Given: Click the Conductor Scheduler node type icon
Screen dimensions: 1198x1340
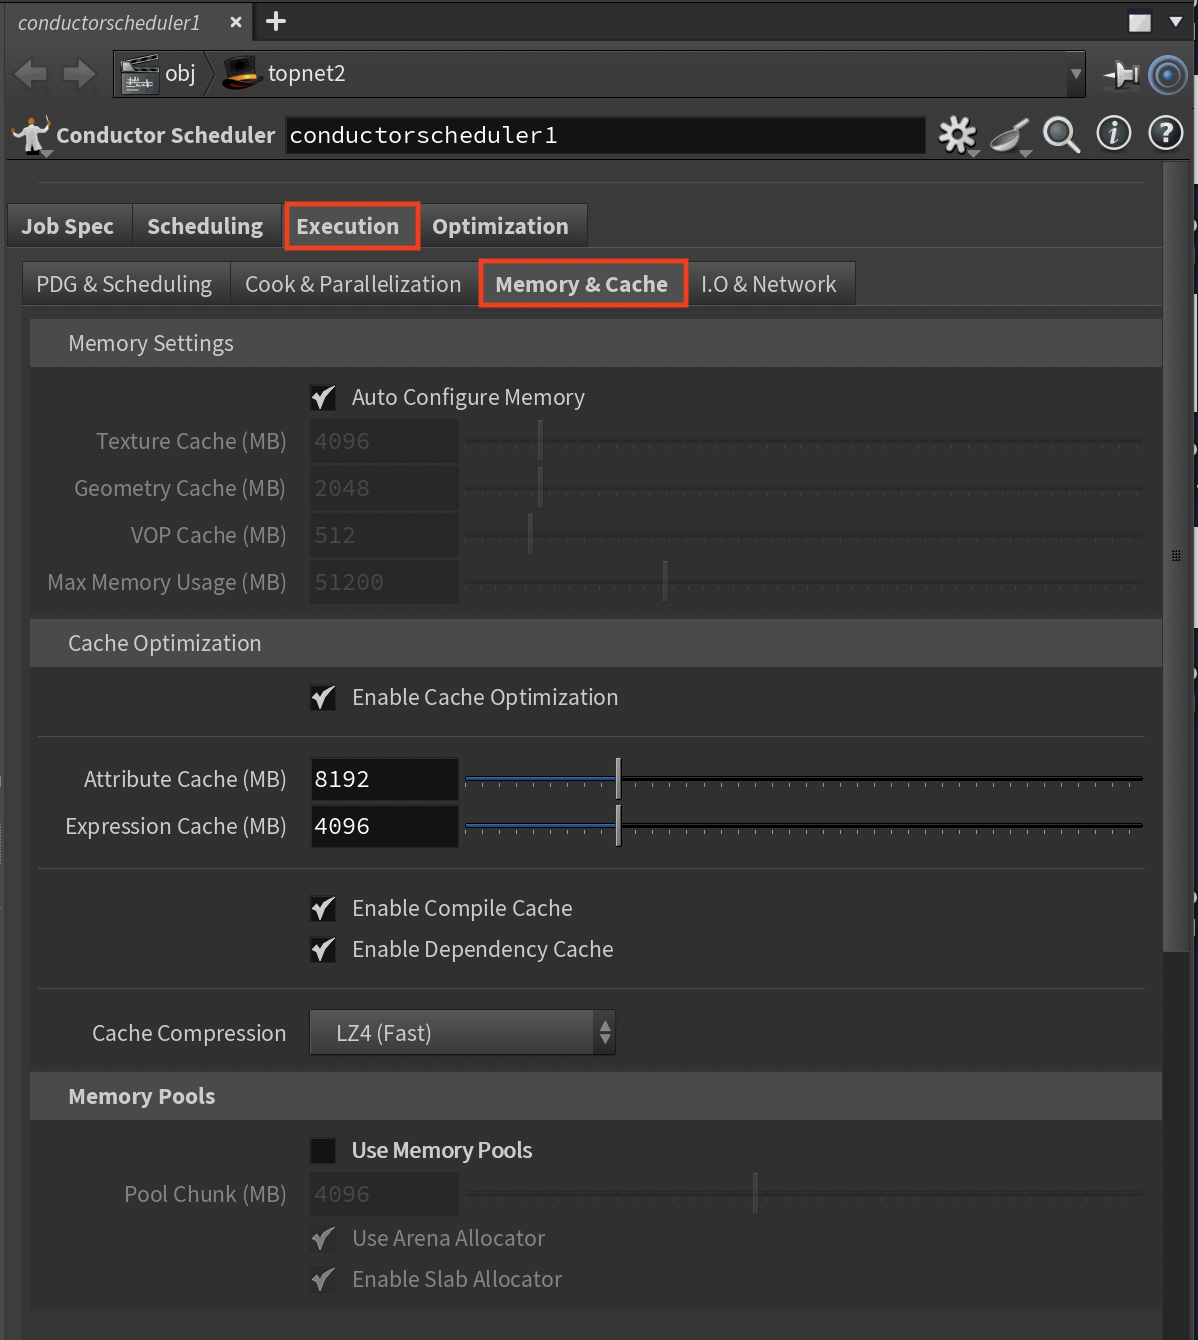Looking at the screenshot, I should (31, 135).
